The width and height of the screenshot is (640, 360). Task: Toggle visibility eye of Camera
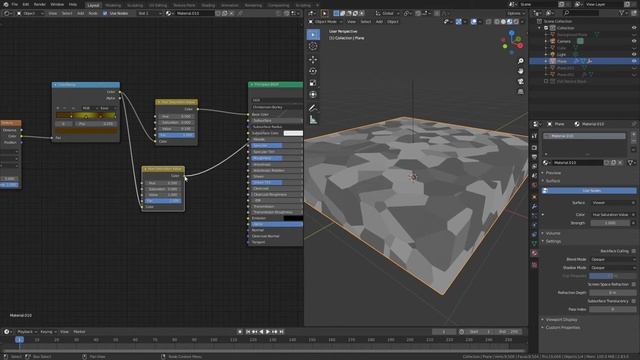pyautogui.click(x=634, y=41)
